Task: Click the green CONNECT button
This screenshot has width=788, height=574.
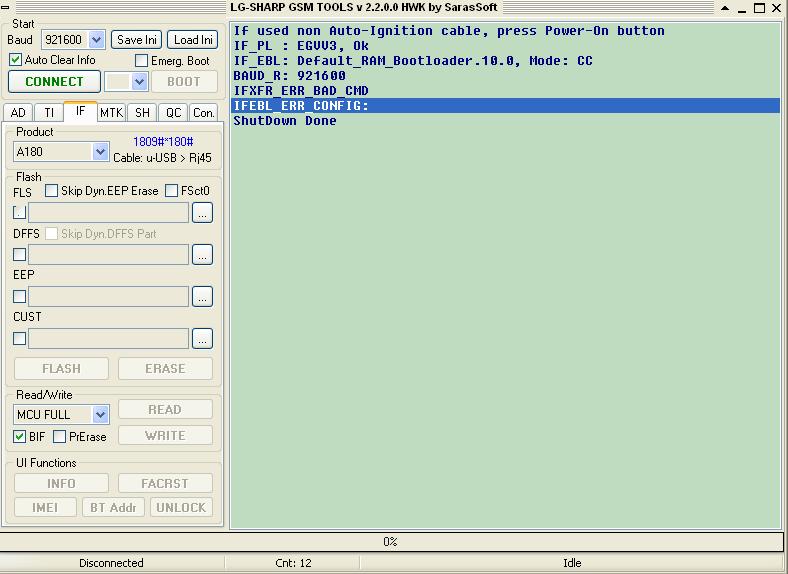Action: tap(54, 81)
